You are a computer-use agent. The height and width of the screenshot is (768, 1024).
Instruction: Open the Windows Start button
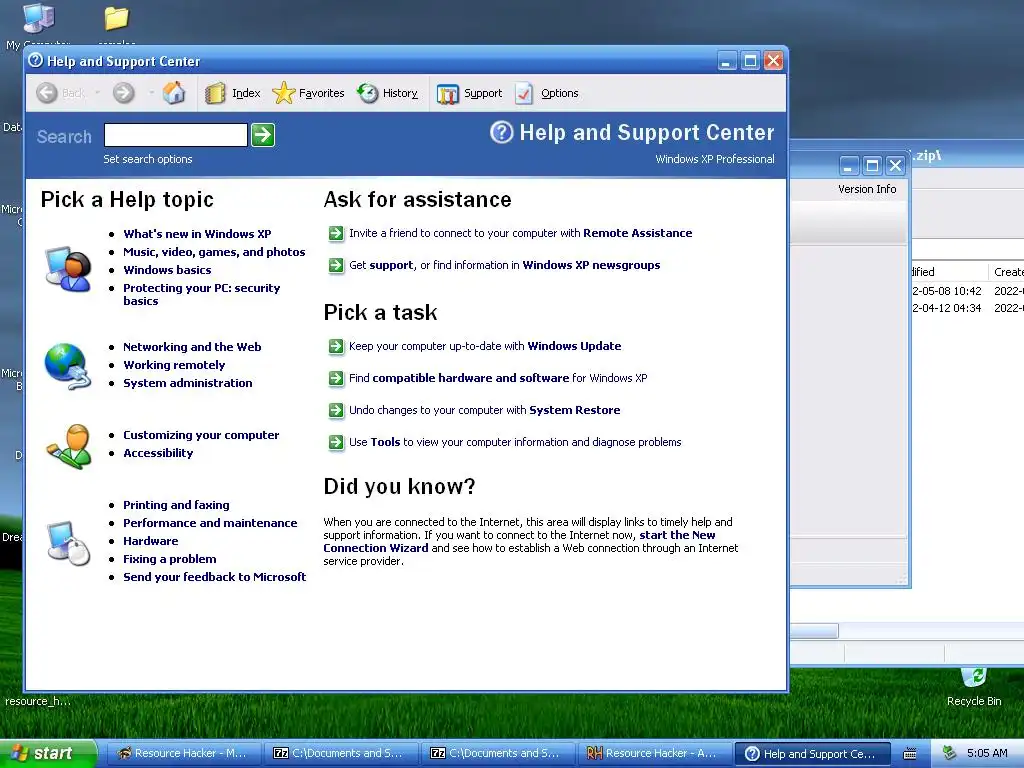click(x=47, y=753)
